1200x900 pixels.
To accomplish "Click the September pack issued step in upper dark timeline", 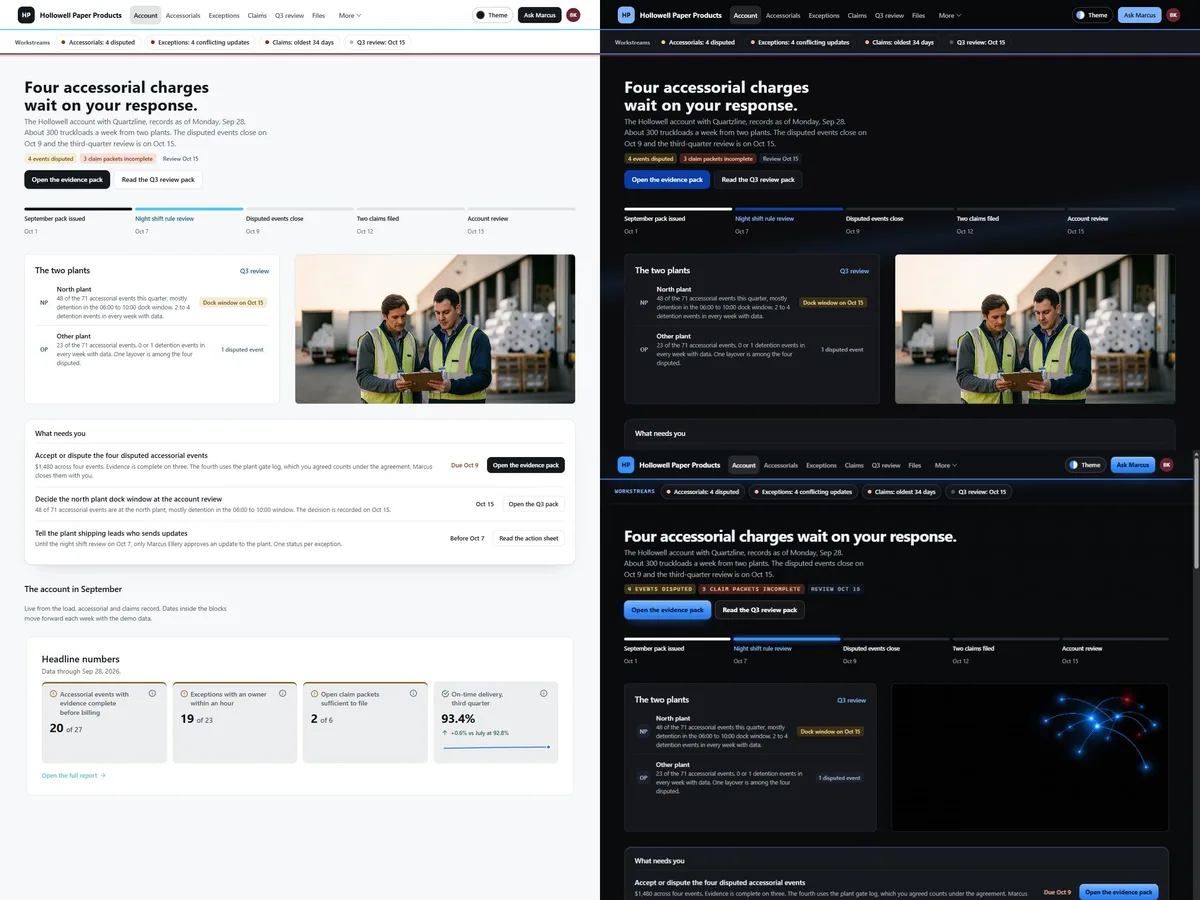I will (x=678, y=220).
